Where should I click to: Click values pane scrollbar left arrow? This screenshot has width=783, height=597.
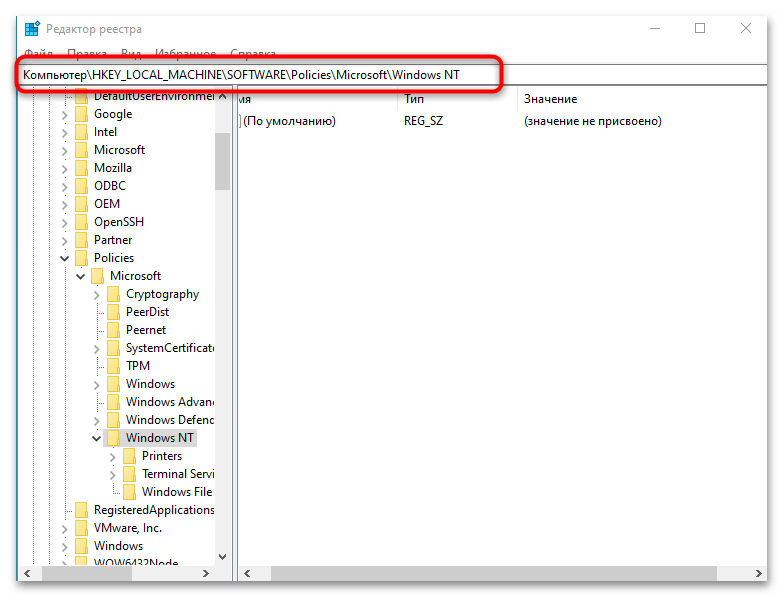click(x=247, y=574)
